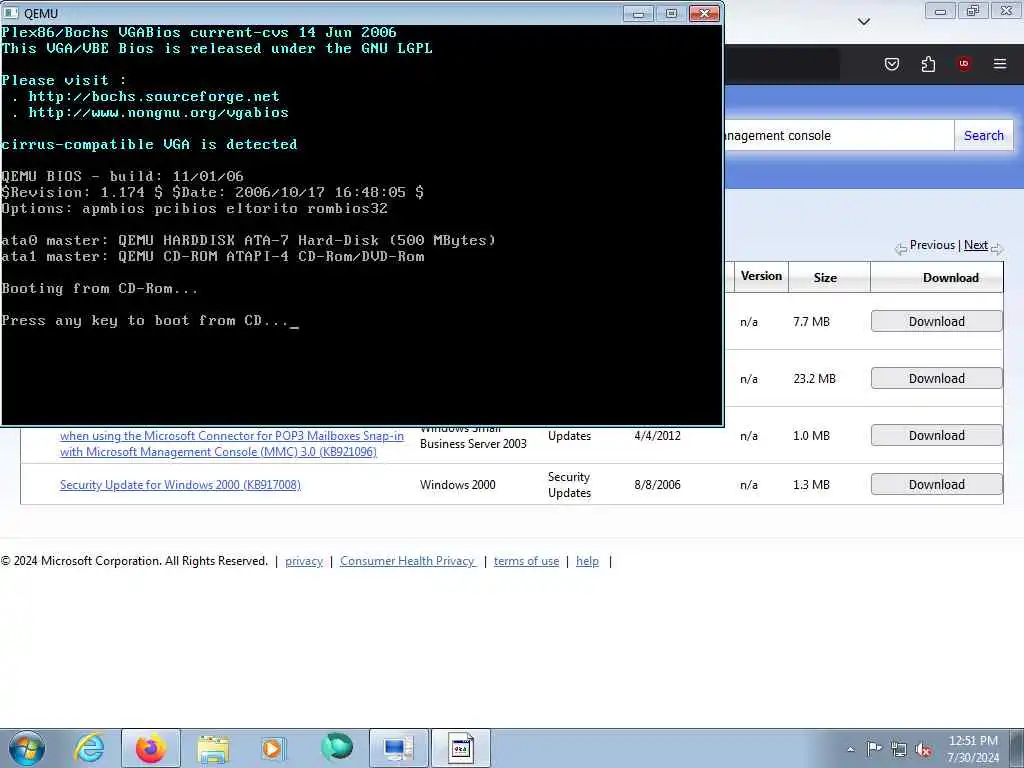Open Security Update for Windows 2000 KB917008

[180, 485]
